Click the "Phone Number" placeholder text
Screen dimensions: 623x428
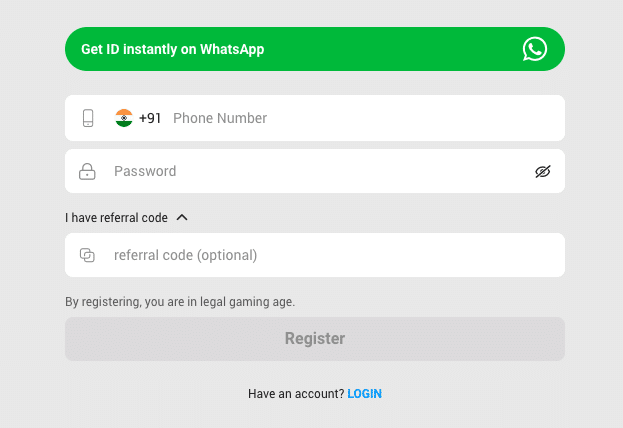click(x=220, y=118)
